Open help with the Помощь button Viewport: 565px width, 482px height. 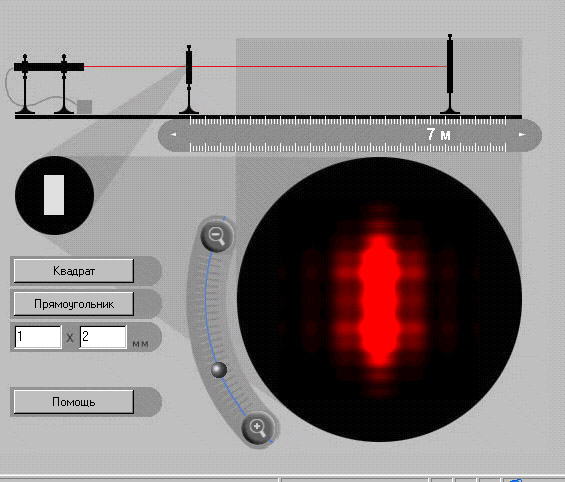click(x=74, y=402)
